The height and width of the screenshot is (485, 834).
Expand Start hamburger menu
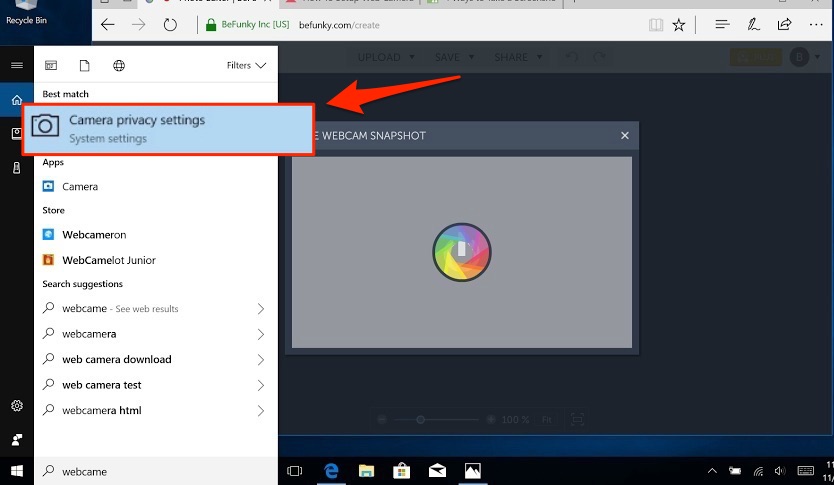[x=17, y=65]
